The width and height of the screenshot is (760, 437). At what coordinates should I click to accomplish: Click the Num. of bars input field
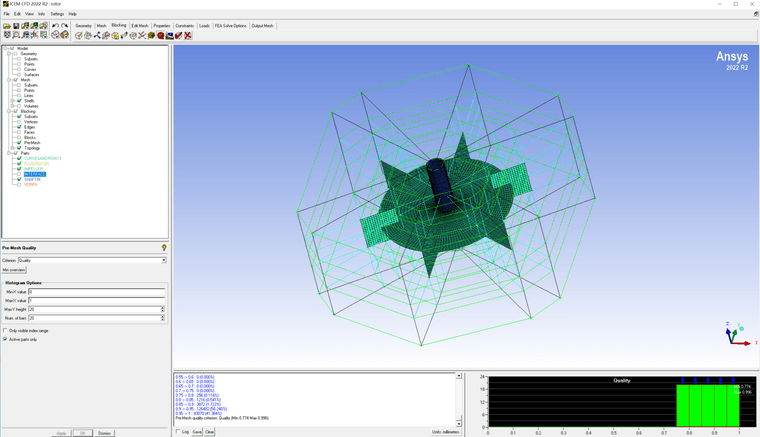point(94,318)
